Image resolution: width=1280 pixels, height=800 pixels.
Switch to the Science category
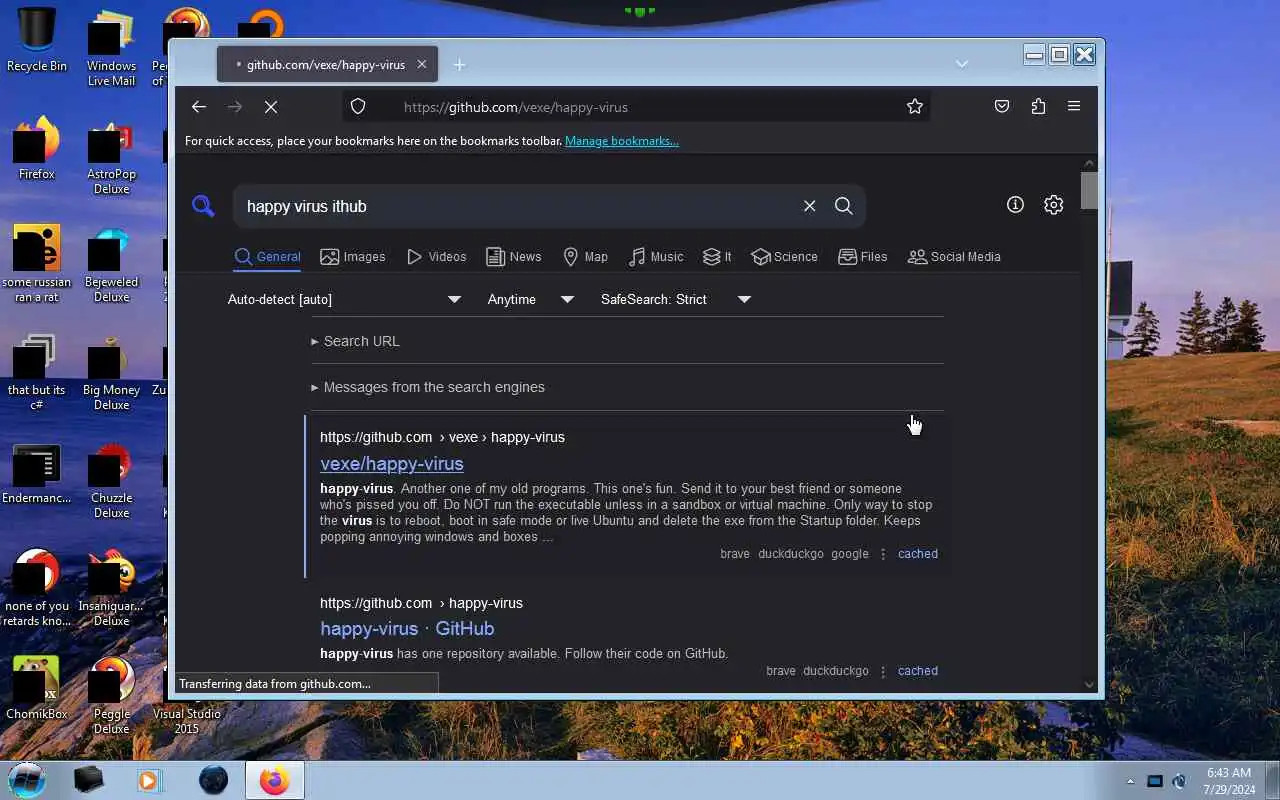point(784,257)
